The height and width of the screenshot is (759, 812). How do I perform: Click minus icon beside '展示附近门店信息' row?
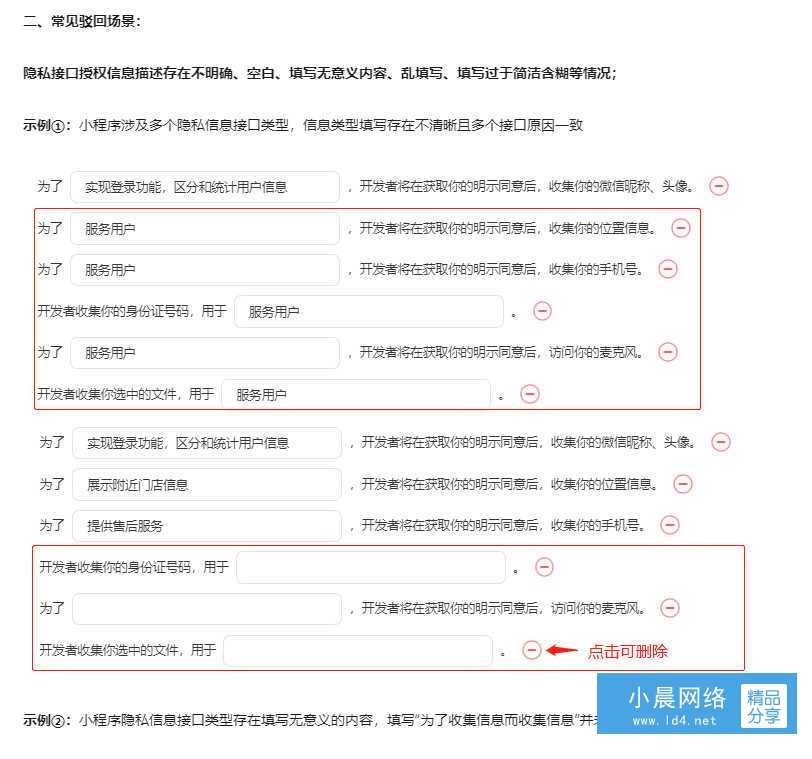click(683, 484)
